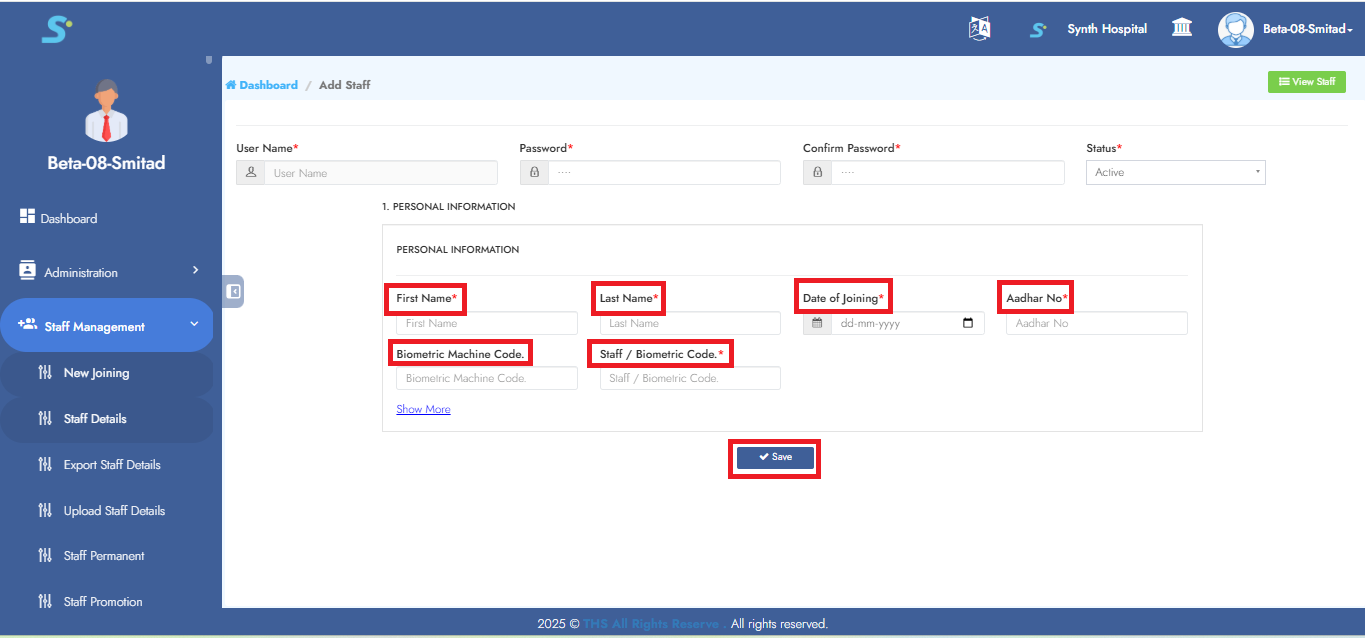Open the Status dropdown
Screen dimensions: 1365x638
[x=1175, y=173]
